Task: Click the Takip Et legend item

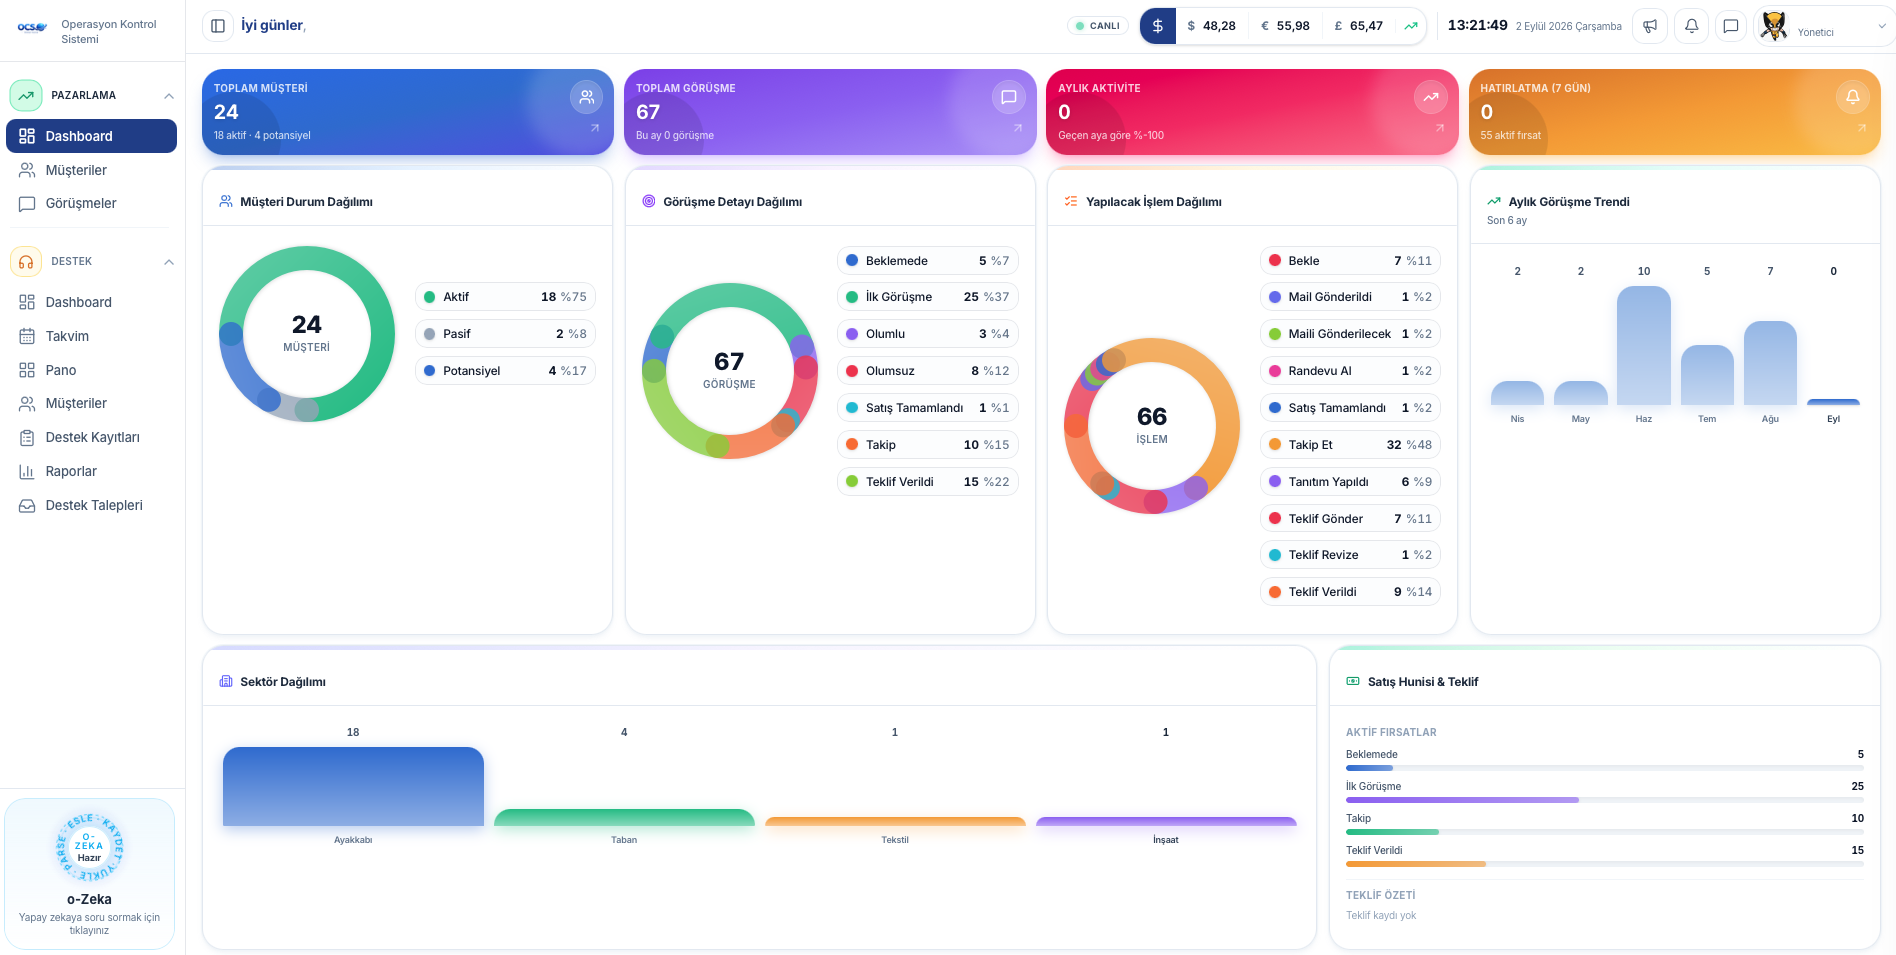Action: (x=1350, y=445)
